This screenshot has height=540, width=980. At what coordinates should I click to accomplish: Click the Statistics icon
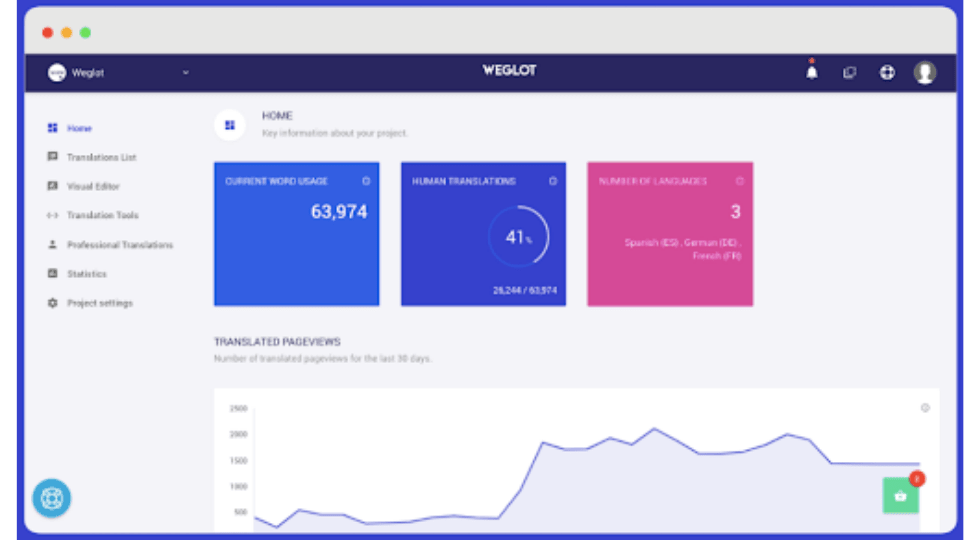coord(52,273)
